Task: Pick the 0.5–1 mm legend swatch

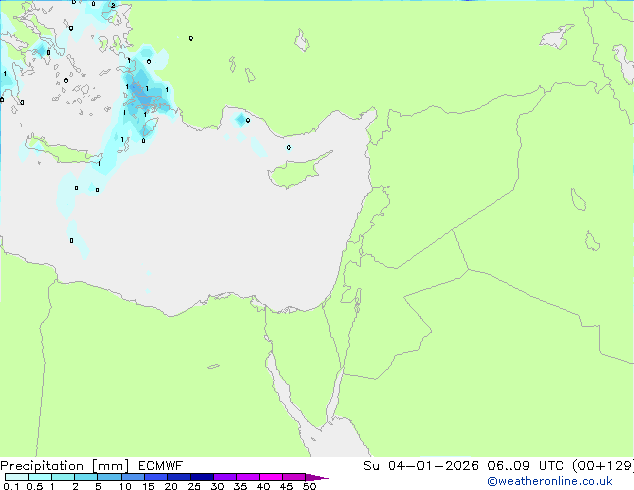Action: pyautogui.click(x=40, y=477)
